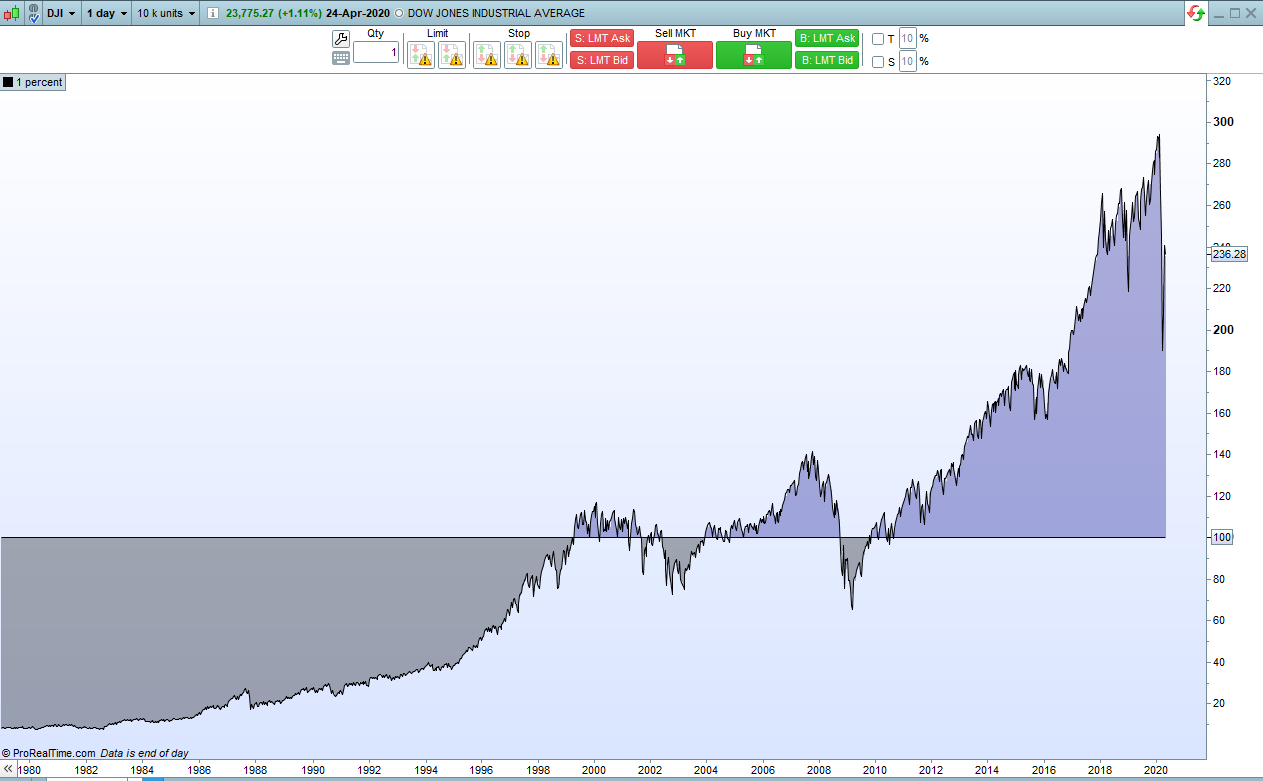Click the third Stop order icon

[549, 55]
